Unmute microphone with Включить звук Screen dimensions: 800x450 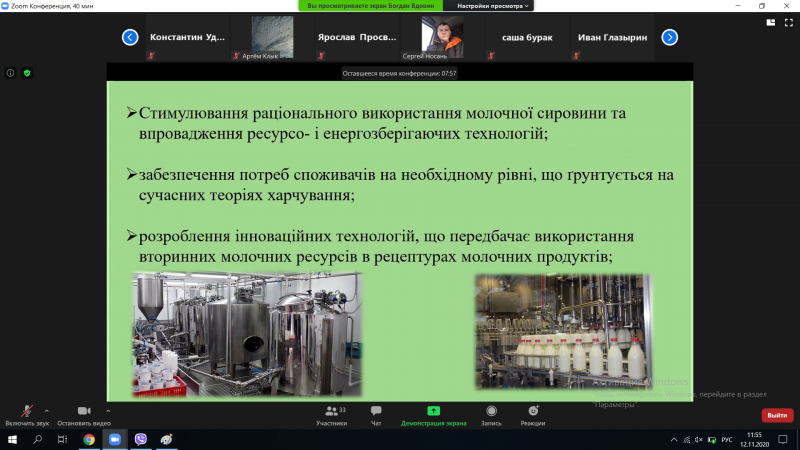(x=27, y=416)
